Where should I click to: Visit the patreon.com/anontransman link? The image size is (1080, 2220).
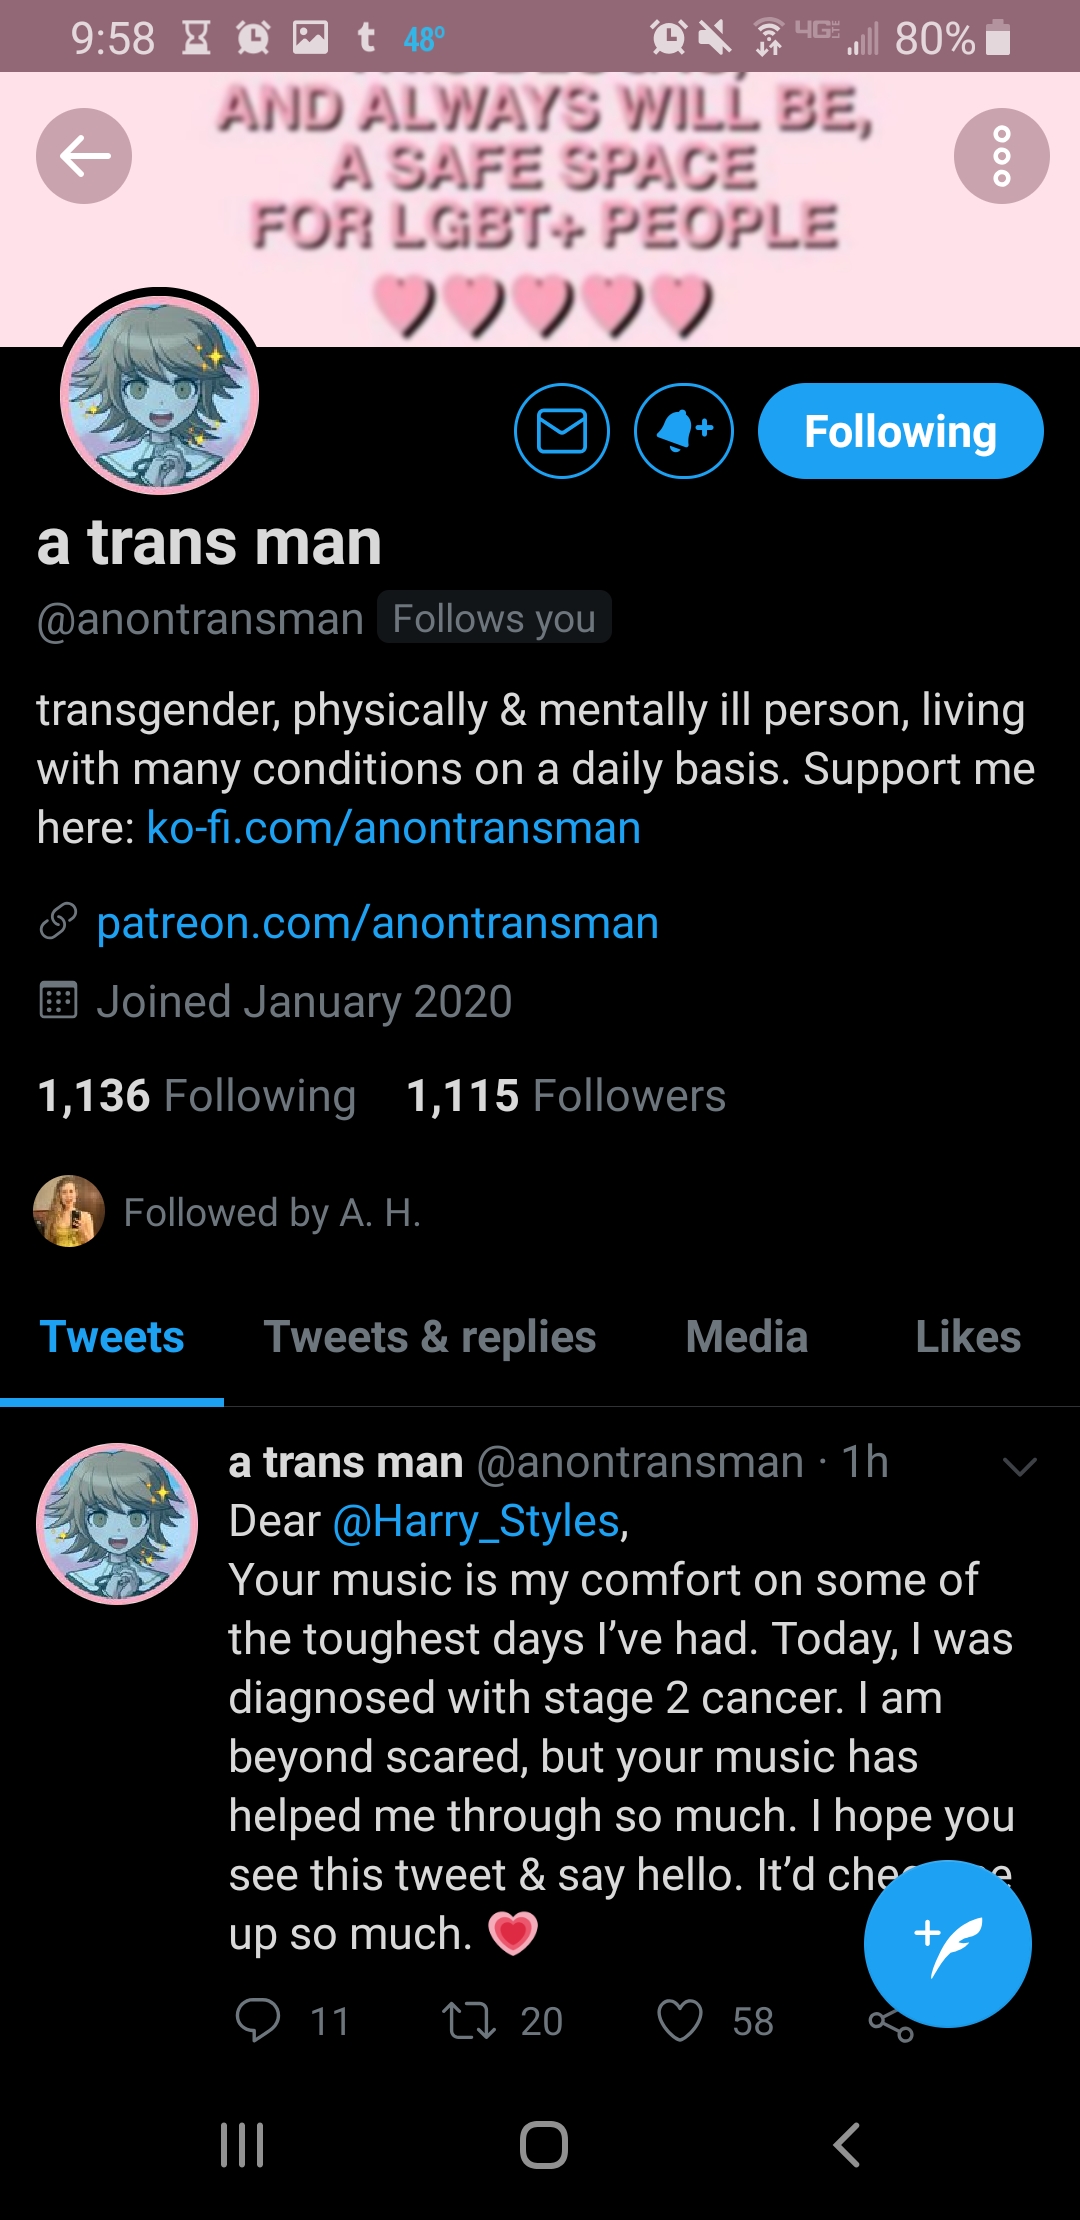coord(377,922)
